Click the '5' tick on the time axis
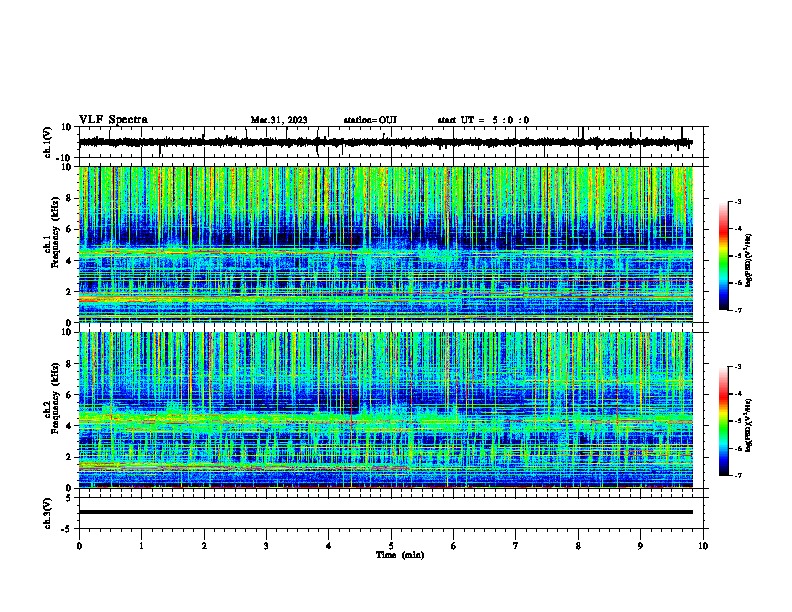The height and width of the screenshot is (612, 792). click(x=391, y=546)
